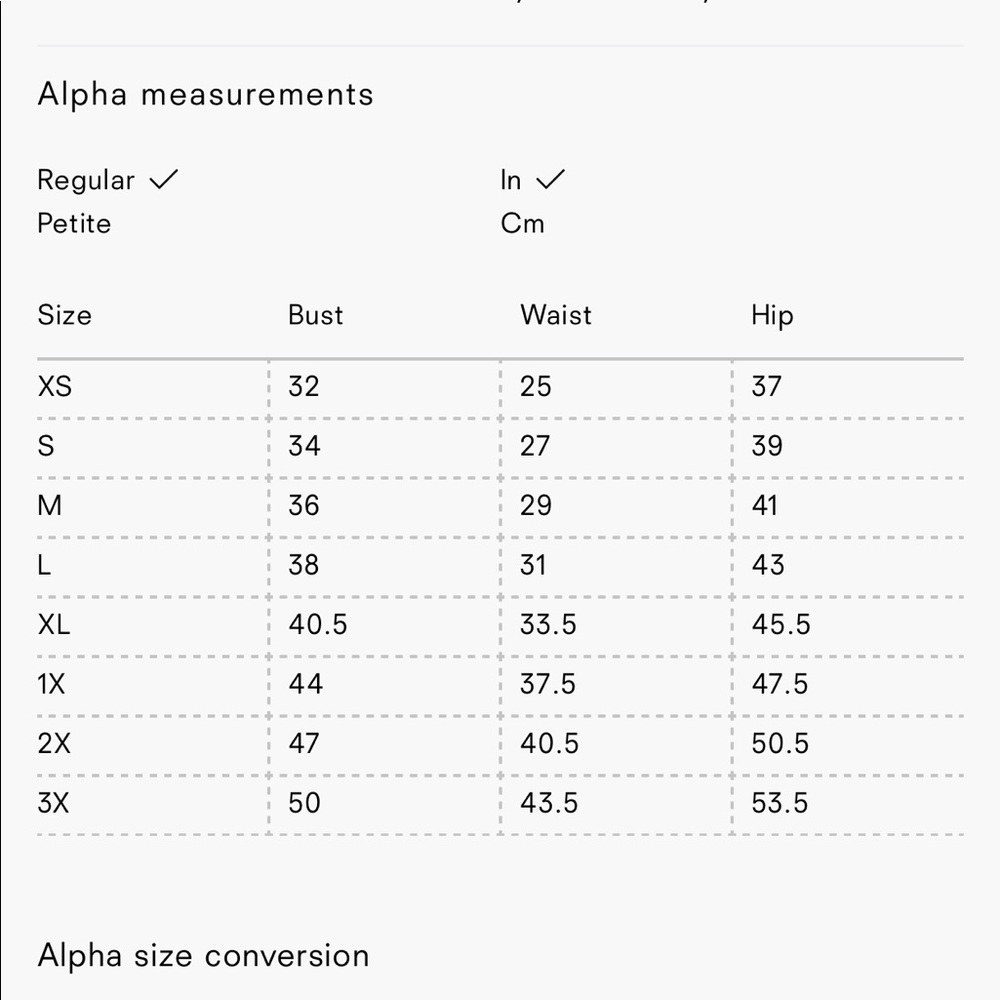This screenshot has height=1000, width=1000.
Task: Click the M bust value 36
Action: click(x=304, y=506)
